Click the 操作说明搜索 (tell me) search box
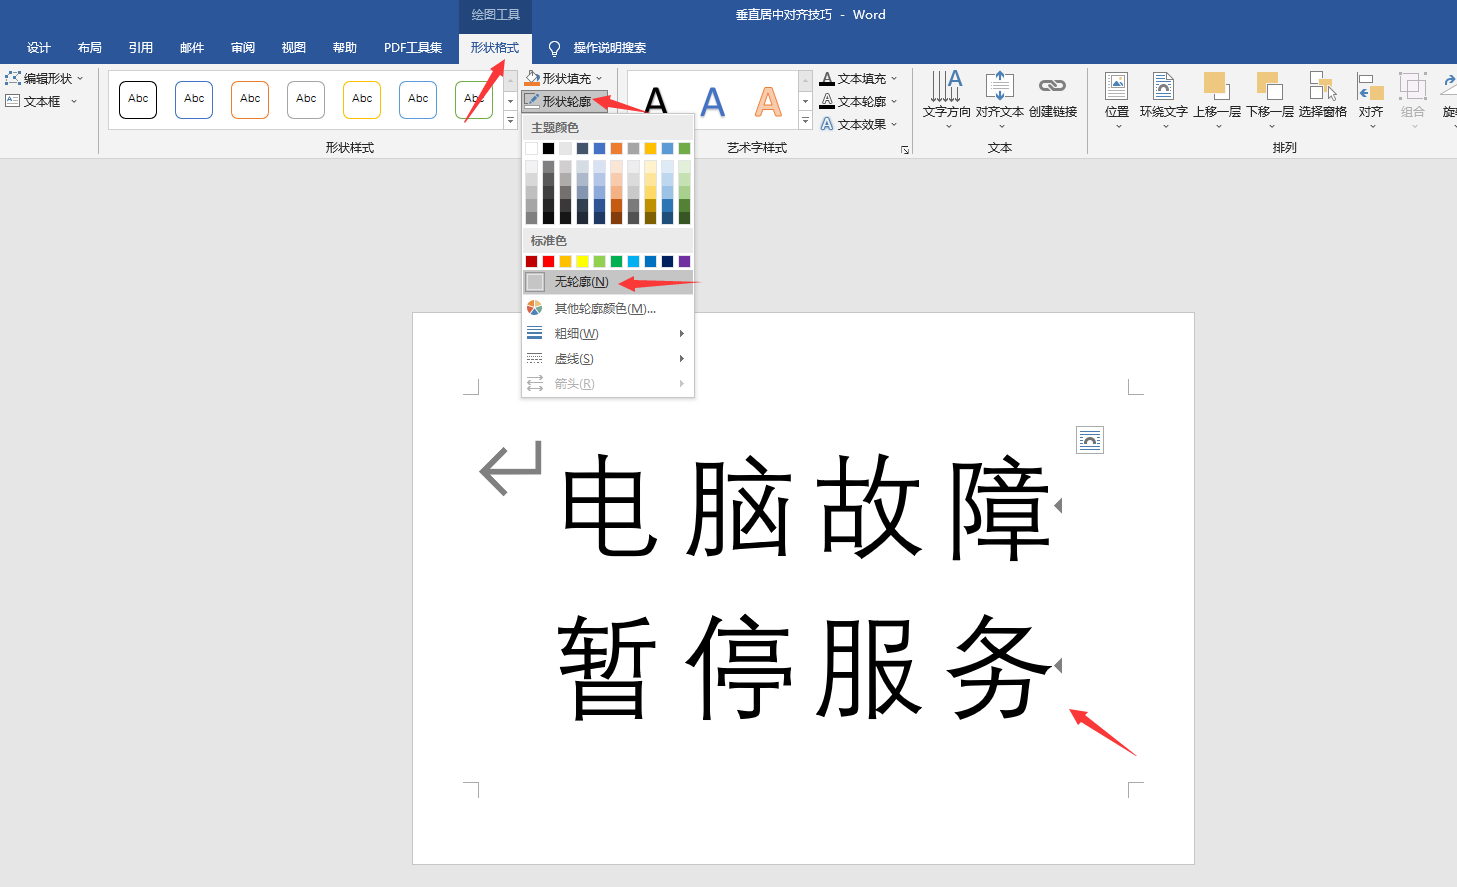Screen dimensions: 1457x887 point(610,48)
